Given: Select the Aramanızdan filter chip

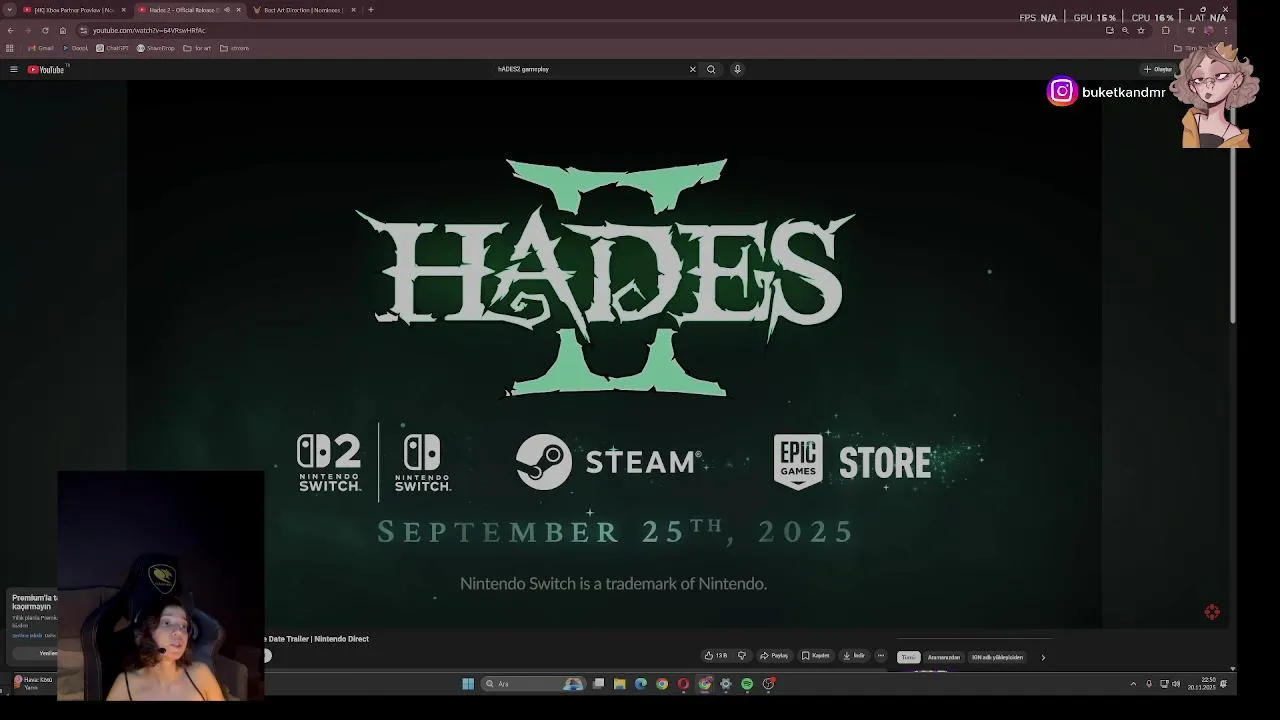Looking at the screenshot, I should point(944,657).
